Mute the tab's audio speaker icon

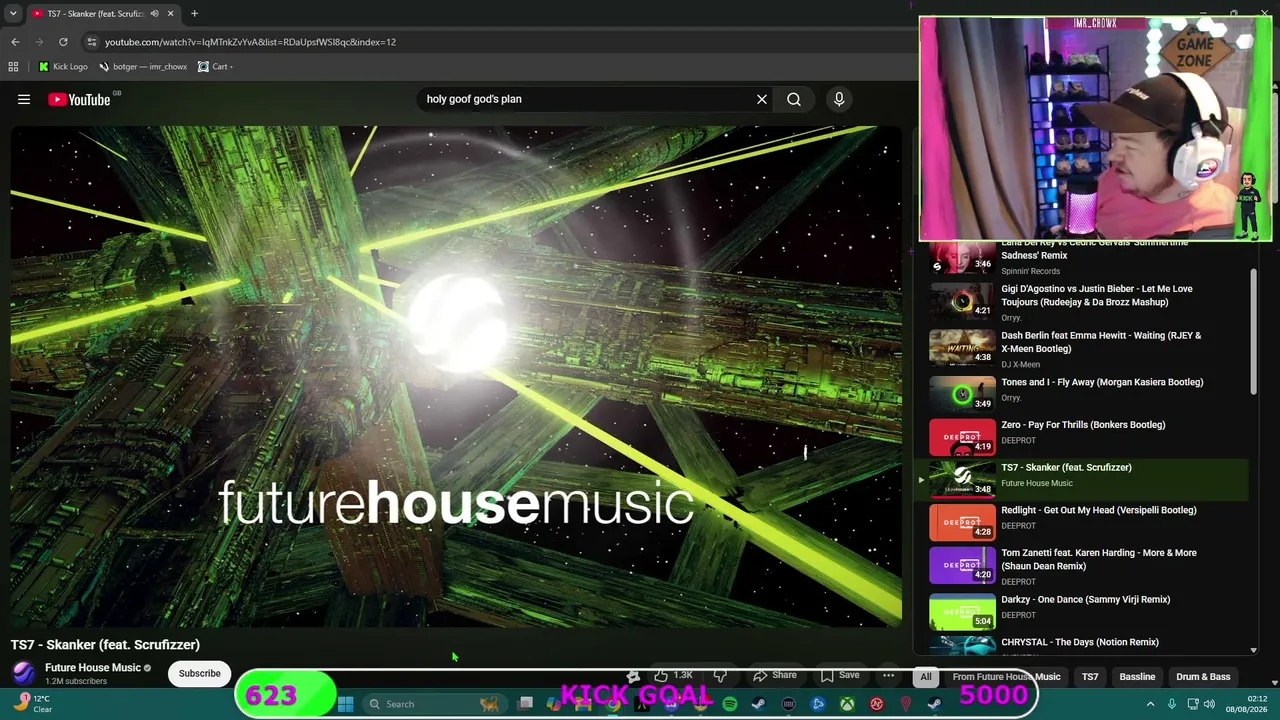154,13
